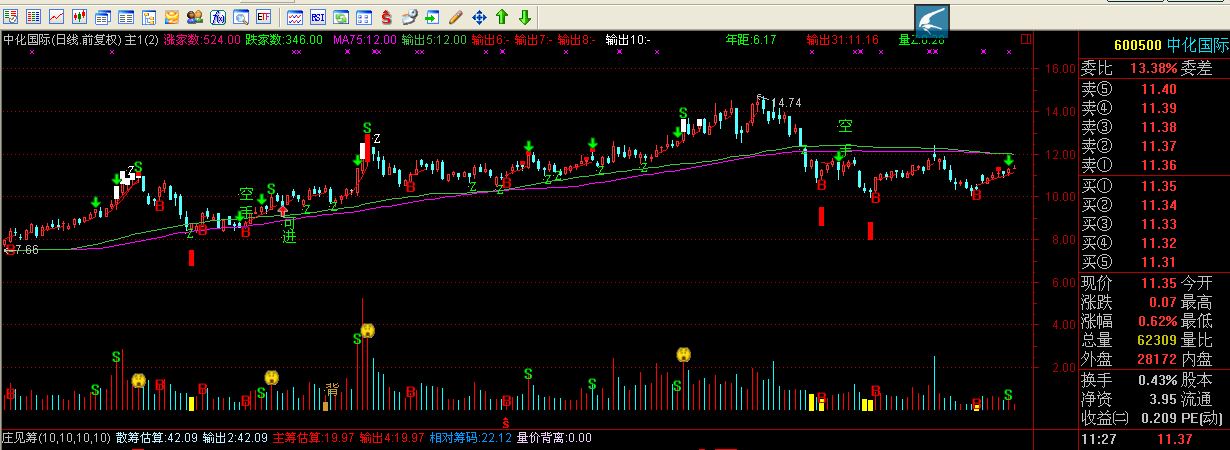Select the blue four-way move arrows tool

[479, 17]
